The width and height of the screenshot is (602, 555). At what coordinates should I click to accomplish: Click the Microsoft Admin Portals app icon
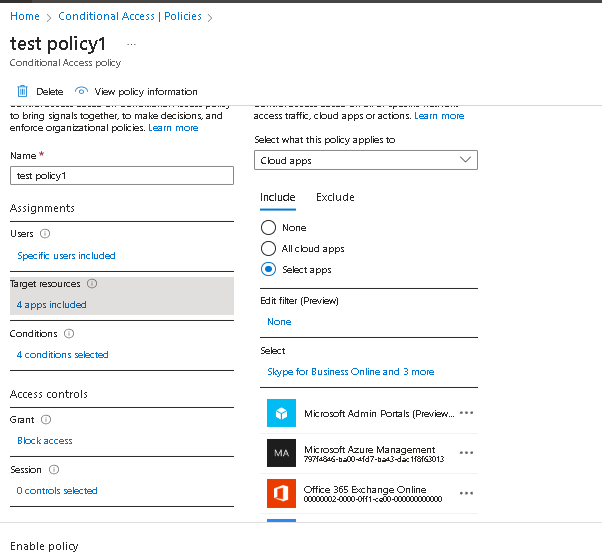281,413
